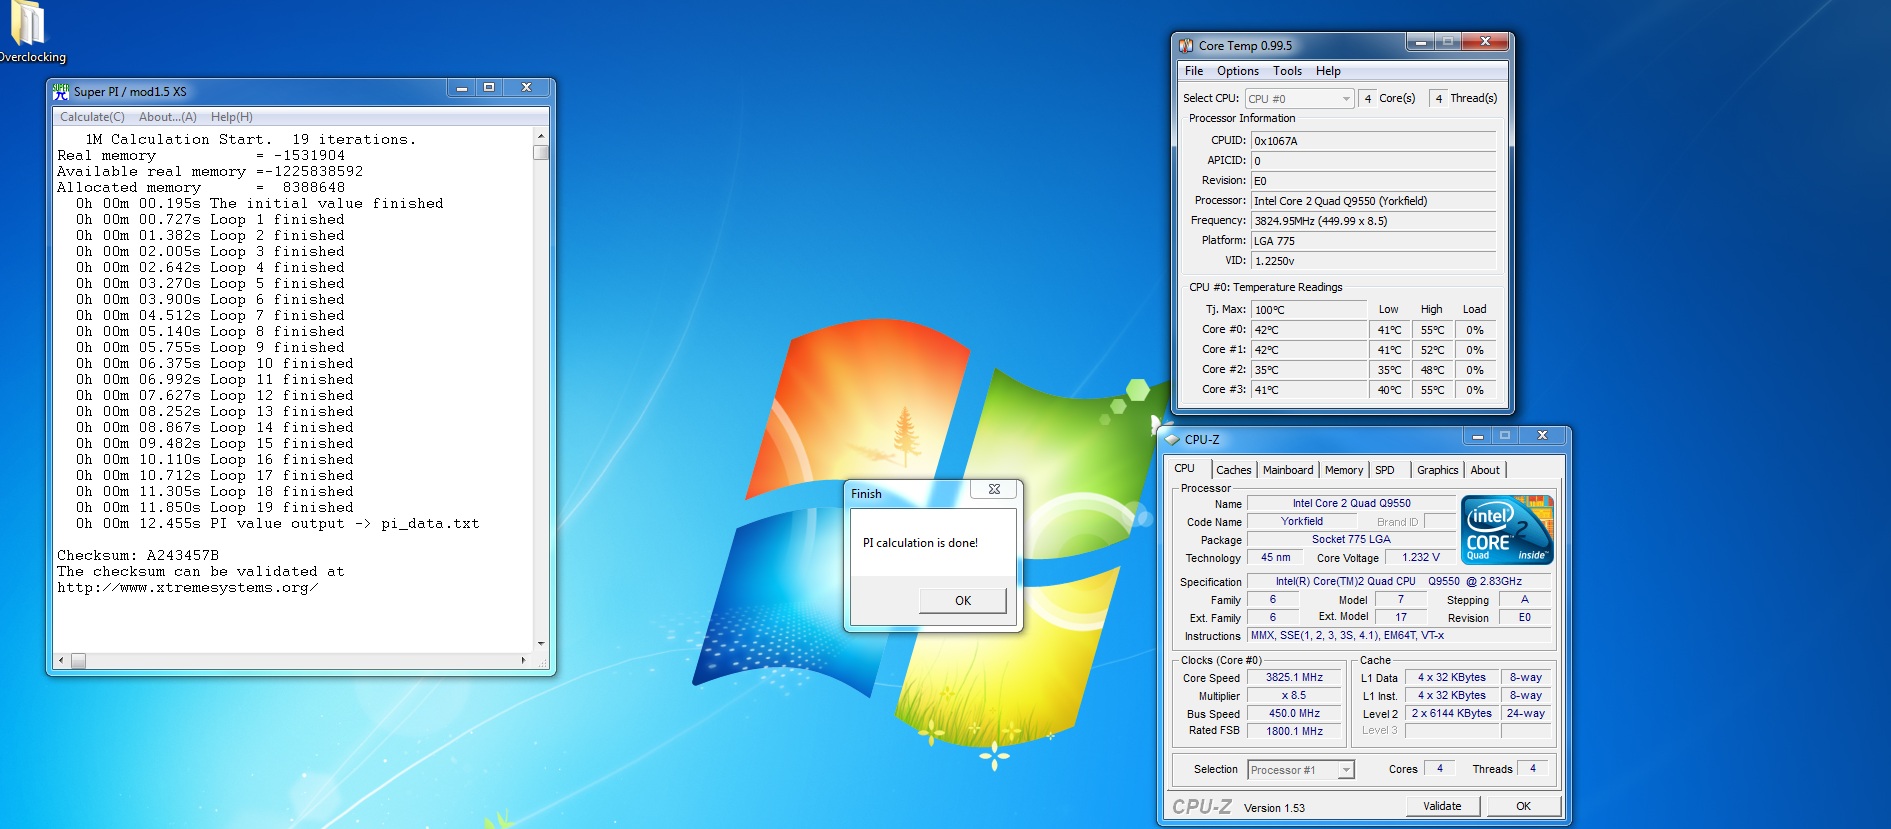The width and height of the screenshot is (1891, 829).
Task: Expand the Processor #1 selection dropdown
Action: pyautogui.click(x=1346, y=770)
